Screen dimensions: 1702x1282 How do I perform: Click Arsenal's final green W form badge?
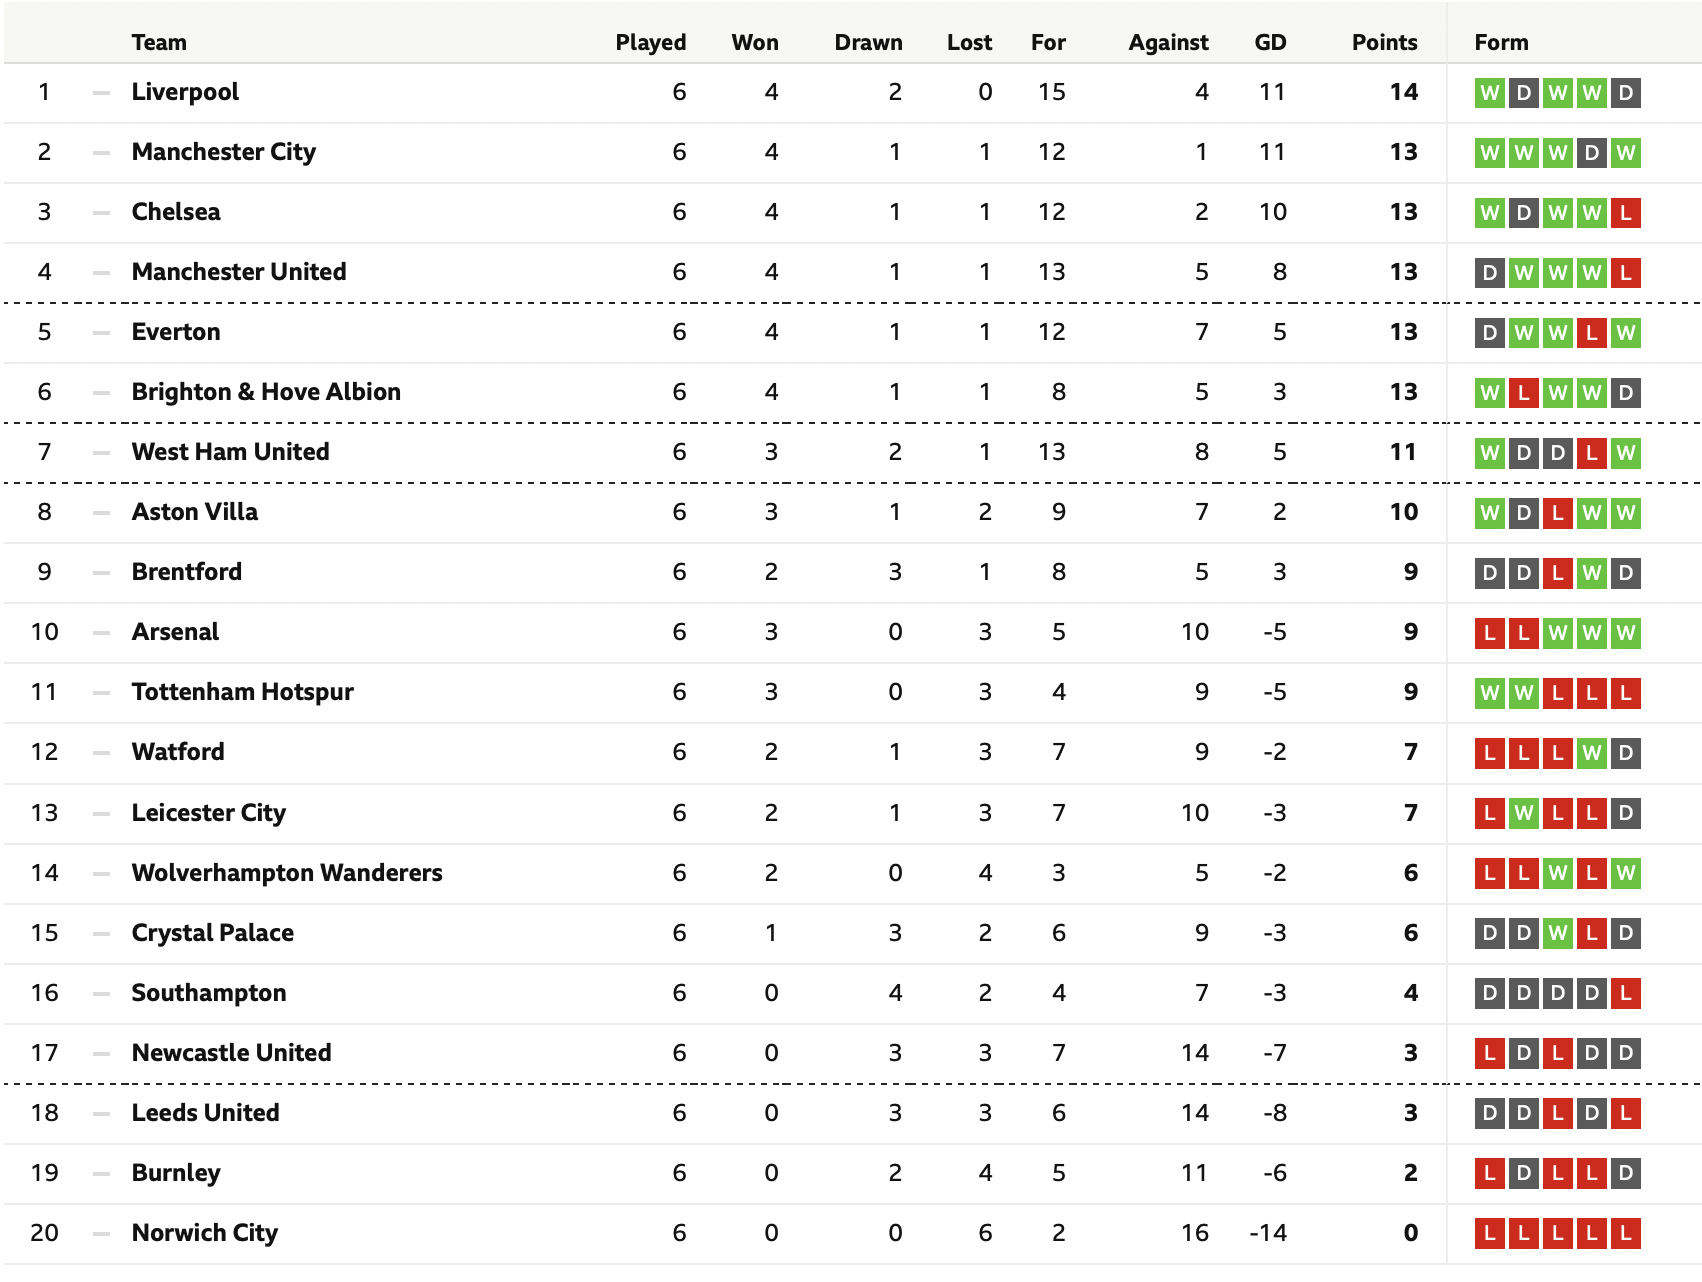tap(1626, 633)
